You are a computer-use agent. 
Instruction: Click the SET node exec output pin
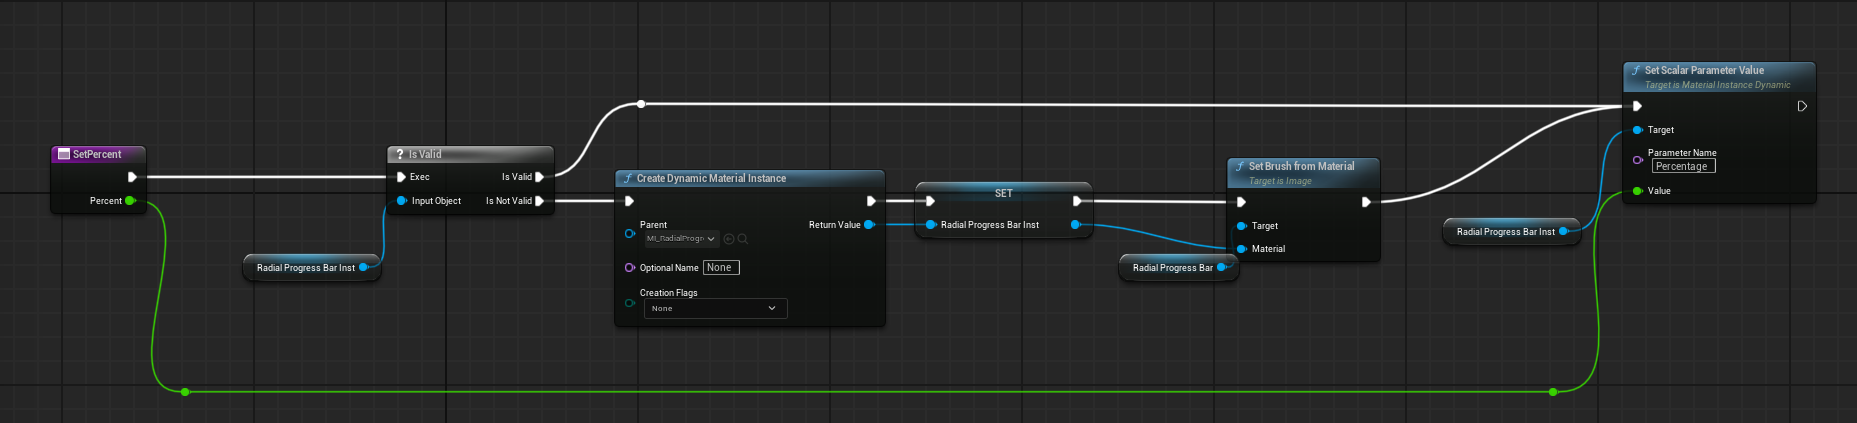[1077, 201]
